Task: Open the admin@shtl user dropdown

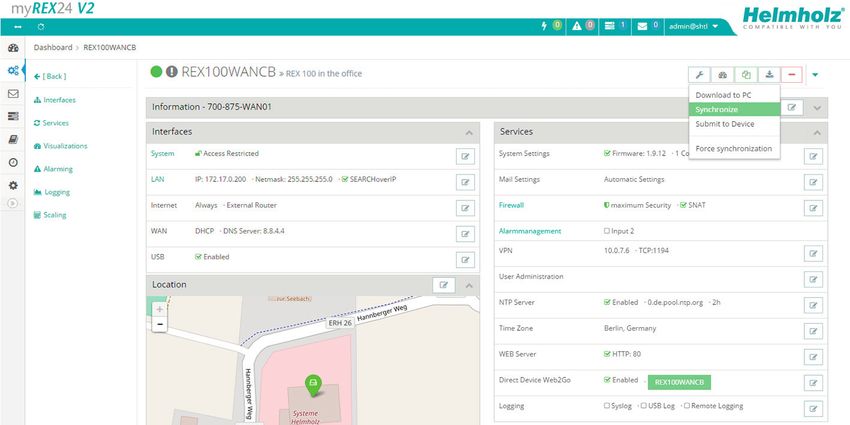Action: [693, 26]
